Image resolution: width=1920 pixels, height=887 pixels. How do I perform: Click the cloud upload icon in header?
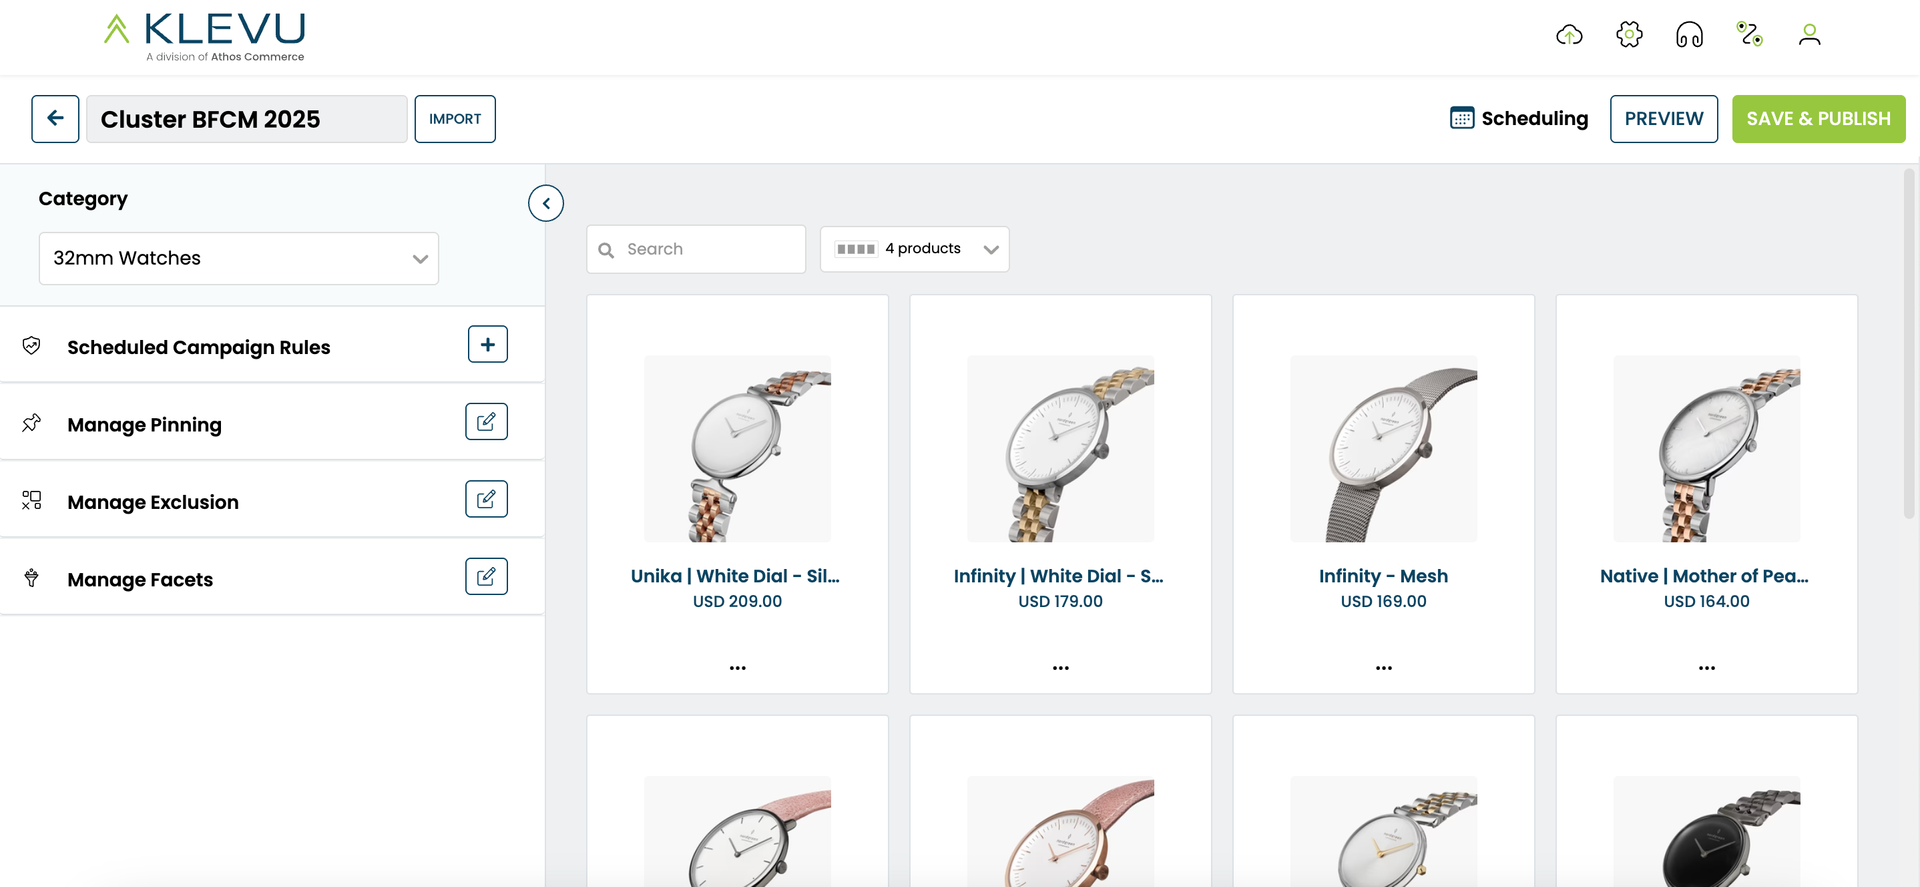1569,35
